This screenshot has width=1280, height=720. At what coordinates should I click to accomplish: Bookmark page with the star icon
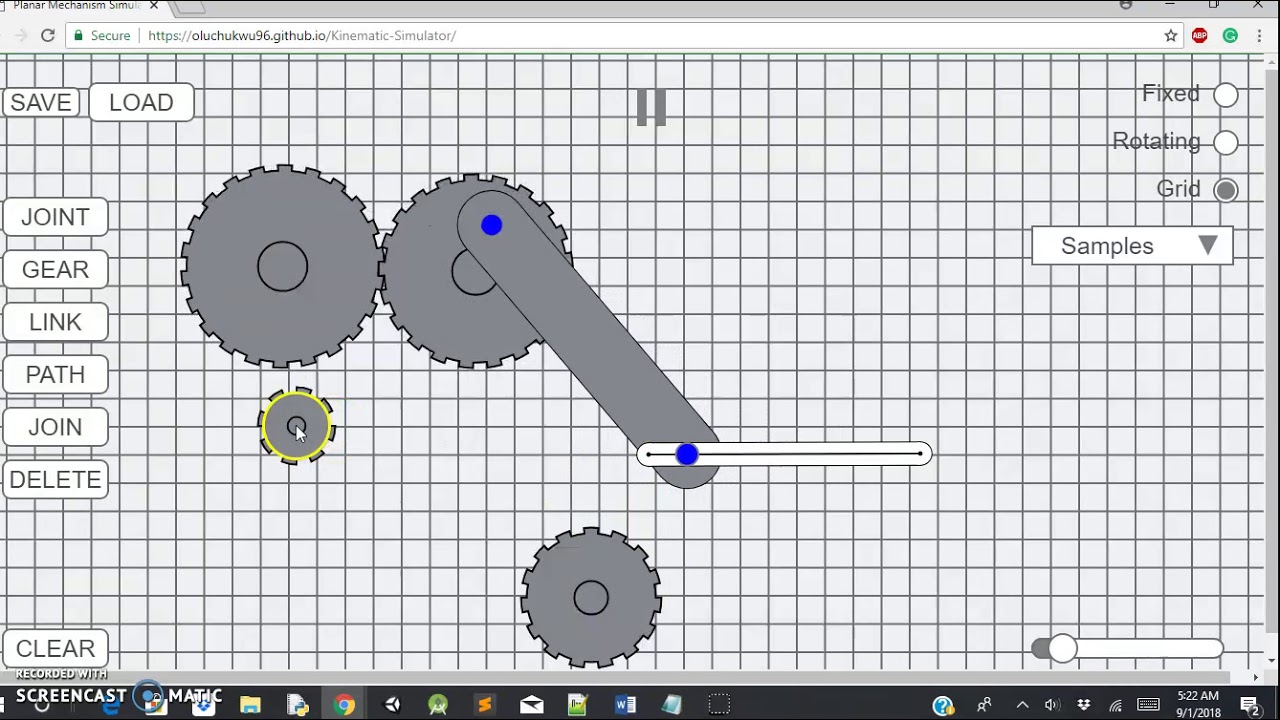click(1171, 35)
